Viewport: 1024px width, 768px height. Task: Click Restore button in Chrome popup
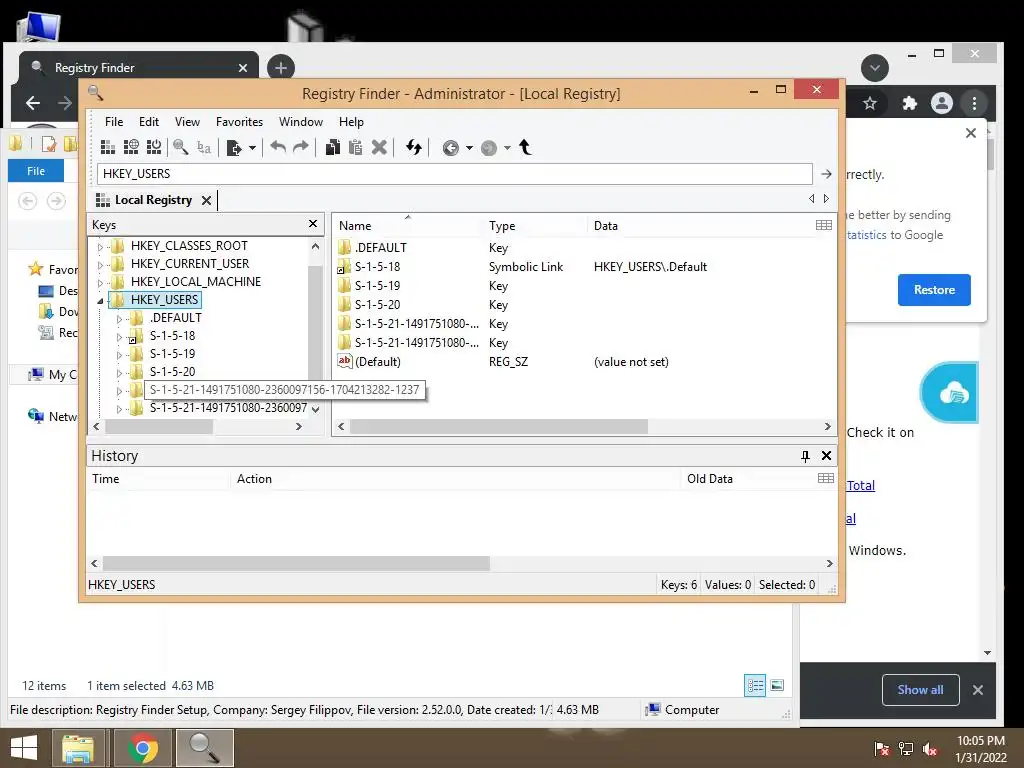tap(934, 290)
